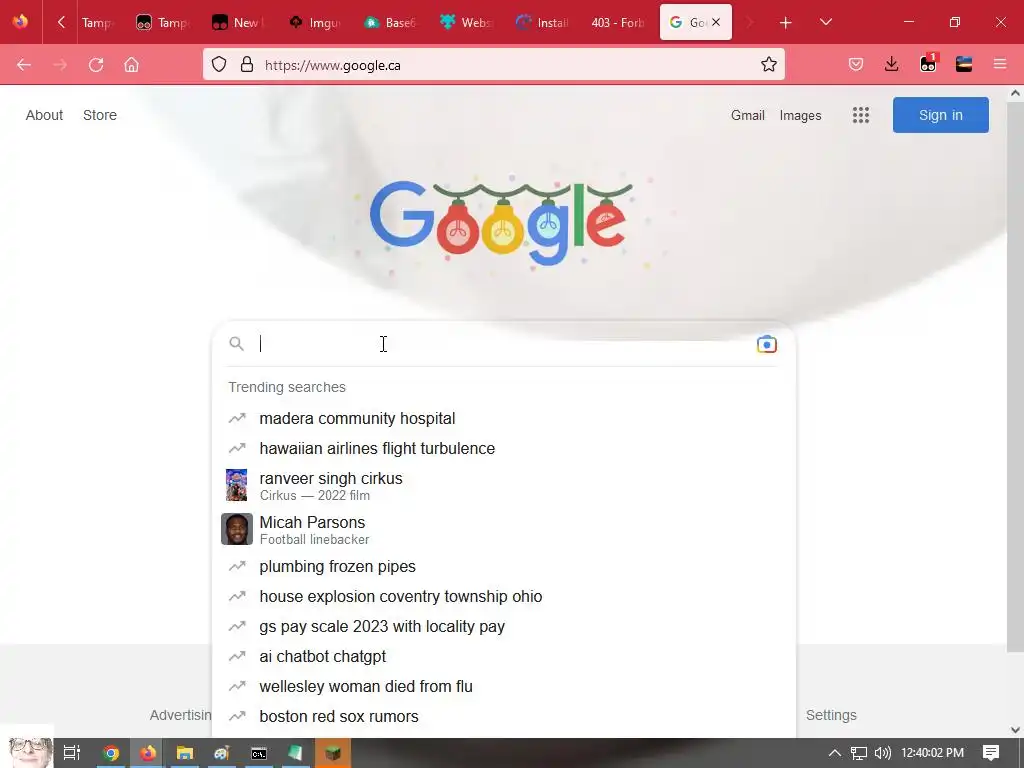The height and width of the screenshot is (768, 1024).
Task: Open the Gmail link
Action: [748, 115]
